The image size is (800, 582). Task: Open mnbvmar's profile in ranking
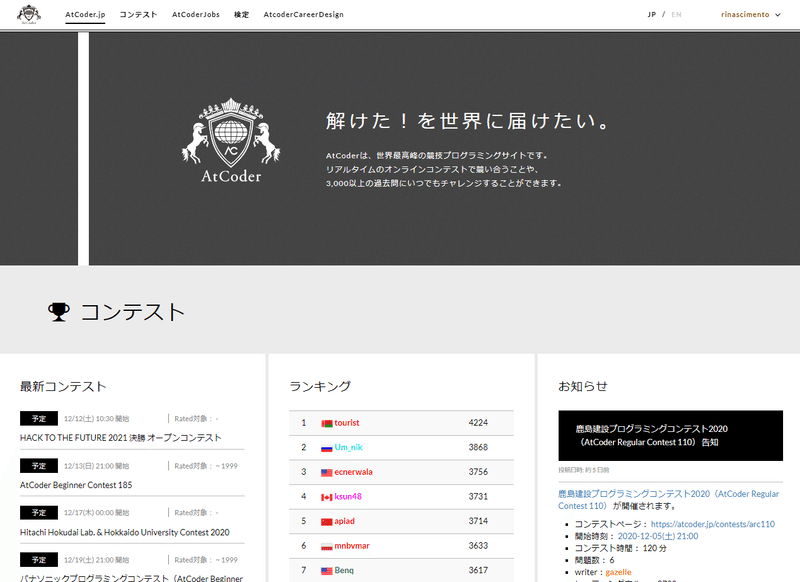(x=352, y=546)
